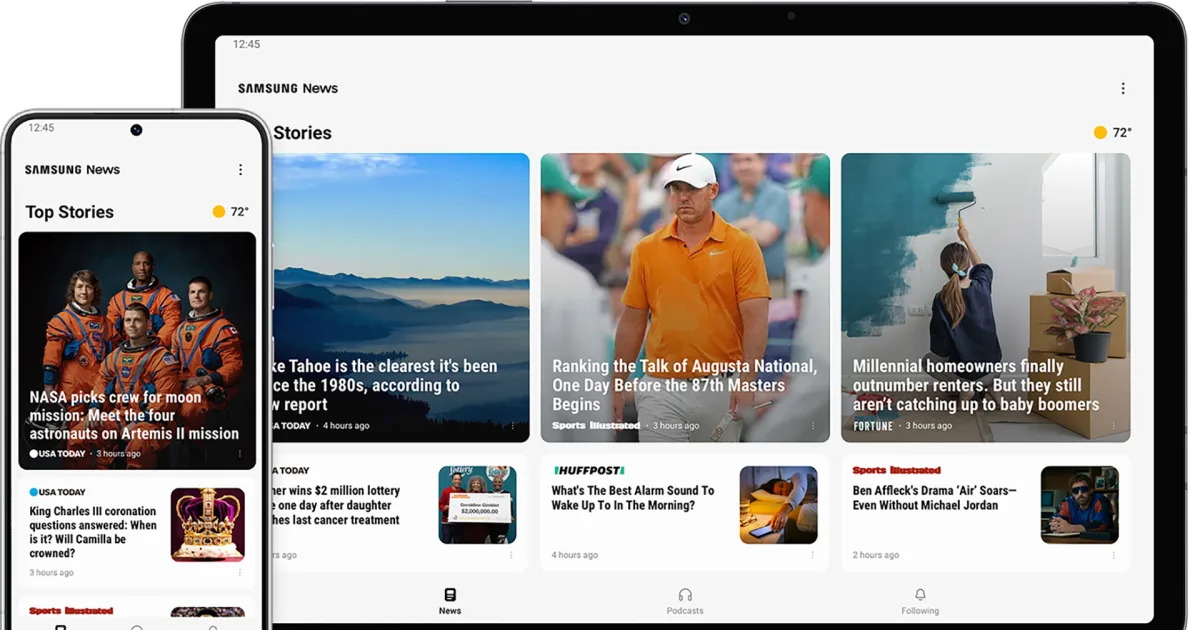Tap the sunny weather icon beside 72°

click(1099, 131)
